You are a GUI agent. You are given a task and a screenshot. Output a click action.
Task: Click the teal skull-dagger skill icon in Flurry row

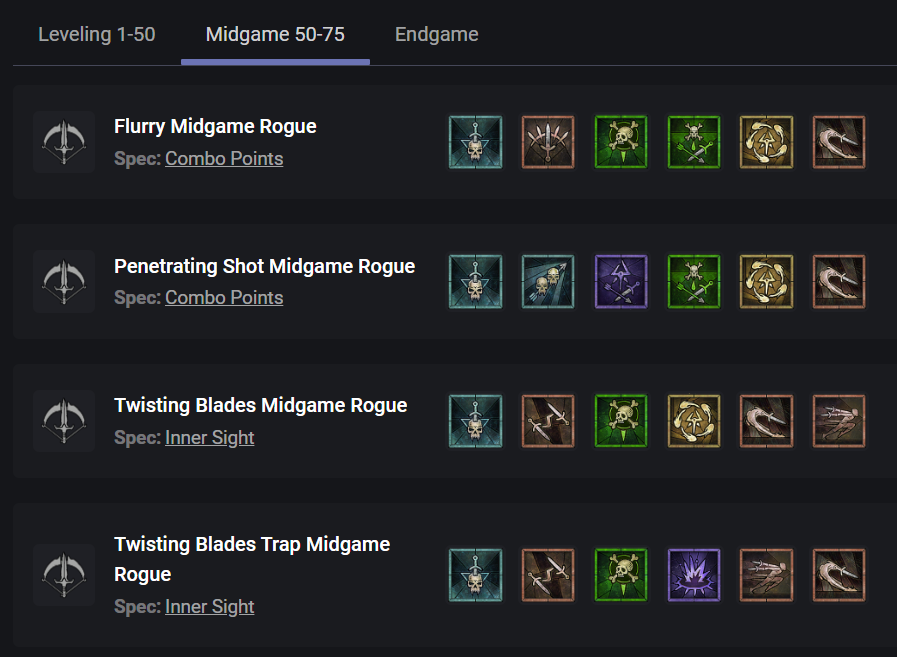[x=475, y=142]
